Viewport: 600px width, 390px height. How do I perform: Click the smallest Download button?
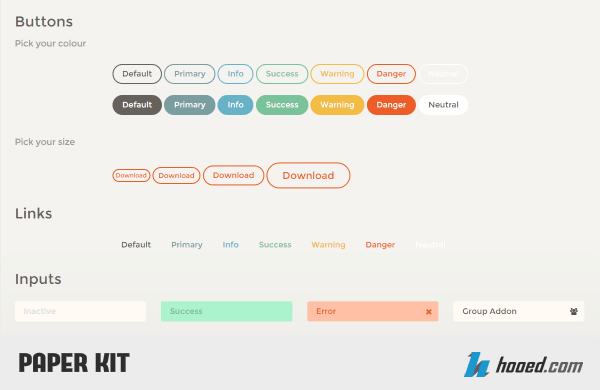click(x=131, y=175)
